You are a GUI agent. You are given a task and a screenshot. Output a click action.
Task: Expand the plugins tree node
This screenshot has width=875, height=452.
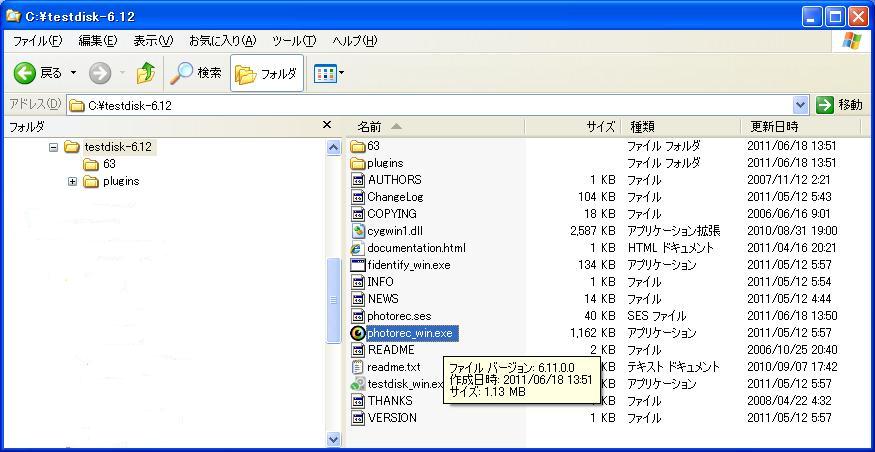coord(72,182)
